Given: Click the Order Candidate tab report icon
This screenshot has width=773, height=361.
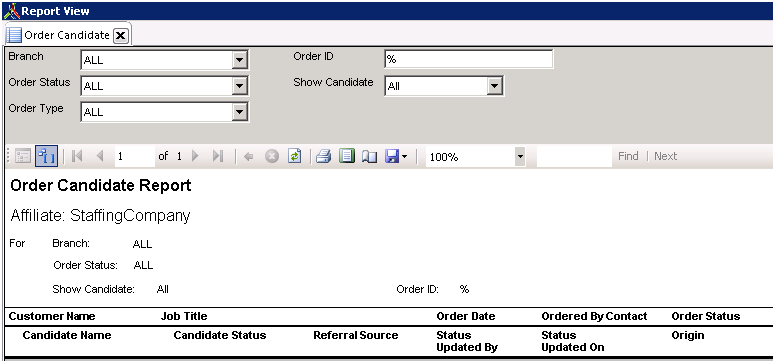Looking at the screenshot, I should [x=14, y=35].
